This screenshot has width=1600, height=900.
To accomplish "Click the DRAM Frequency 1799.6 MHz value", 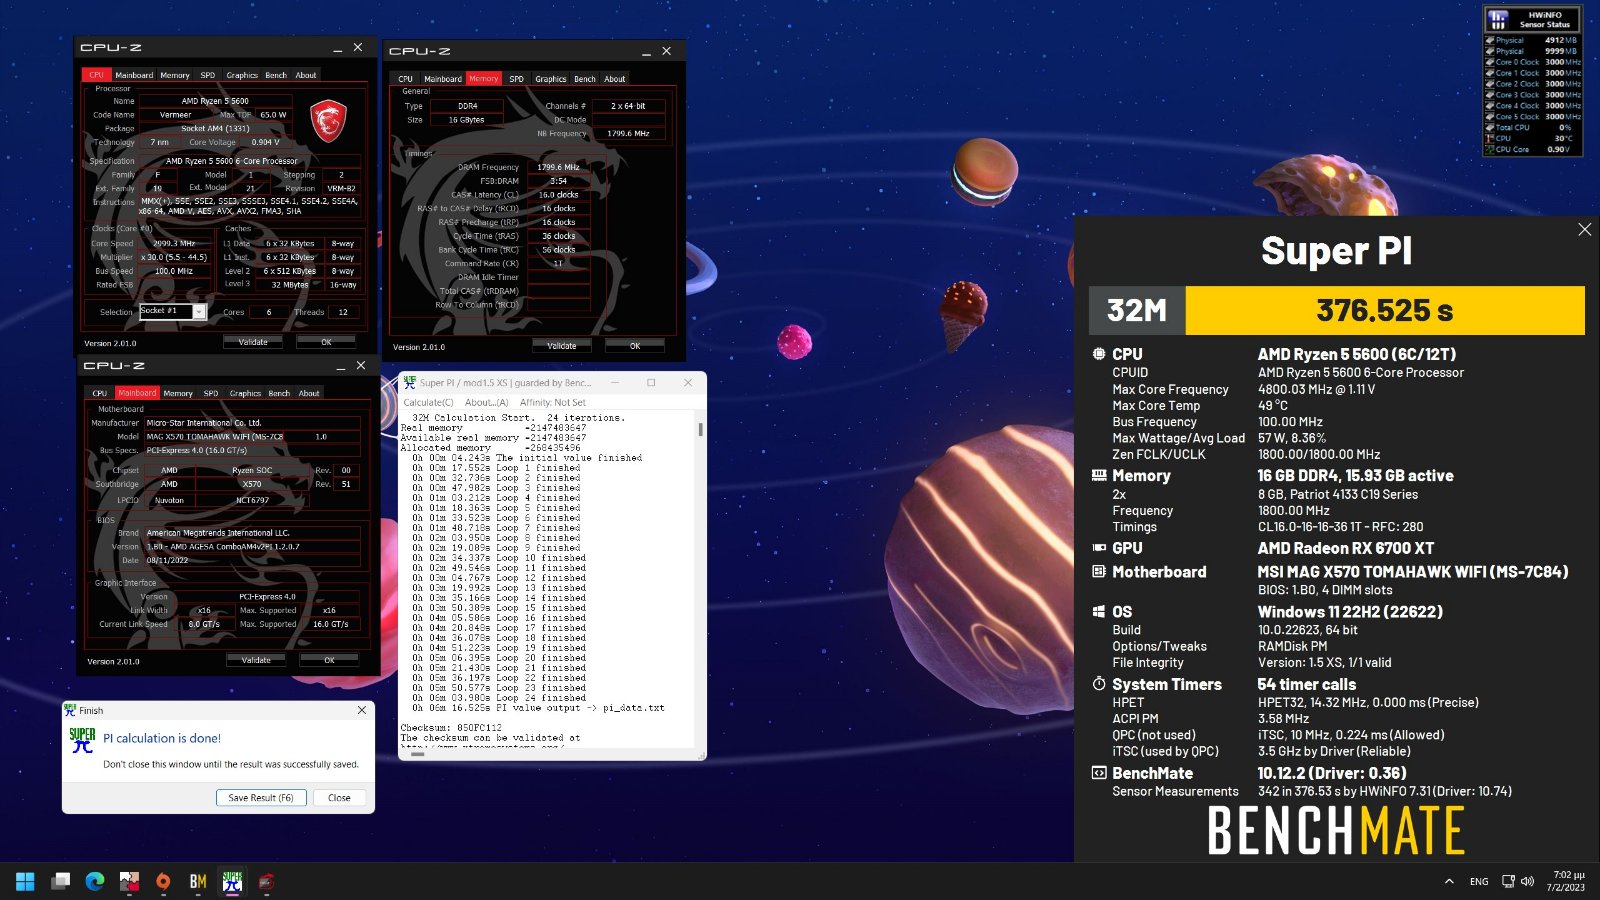I will [x=559, y=167].
